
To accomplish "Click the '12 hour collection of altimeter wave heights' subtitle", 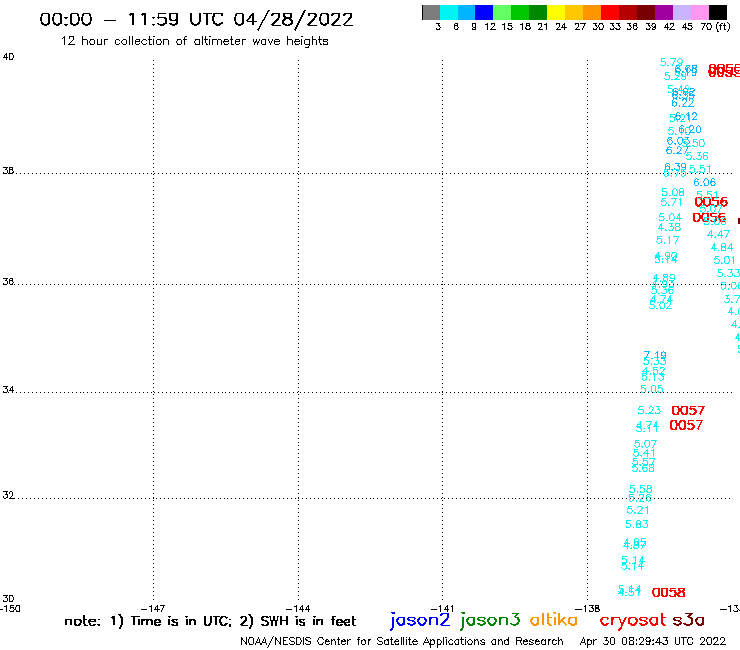I will [x=194, y=41].
